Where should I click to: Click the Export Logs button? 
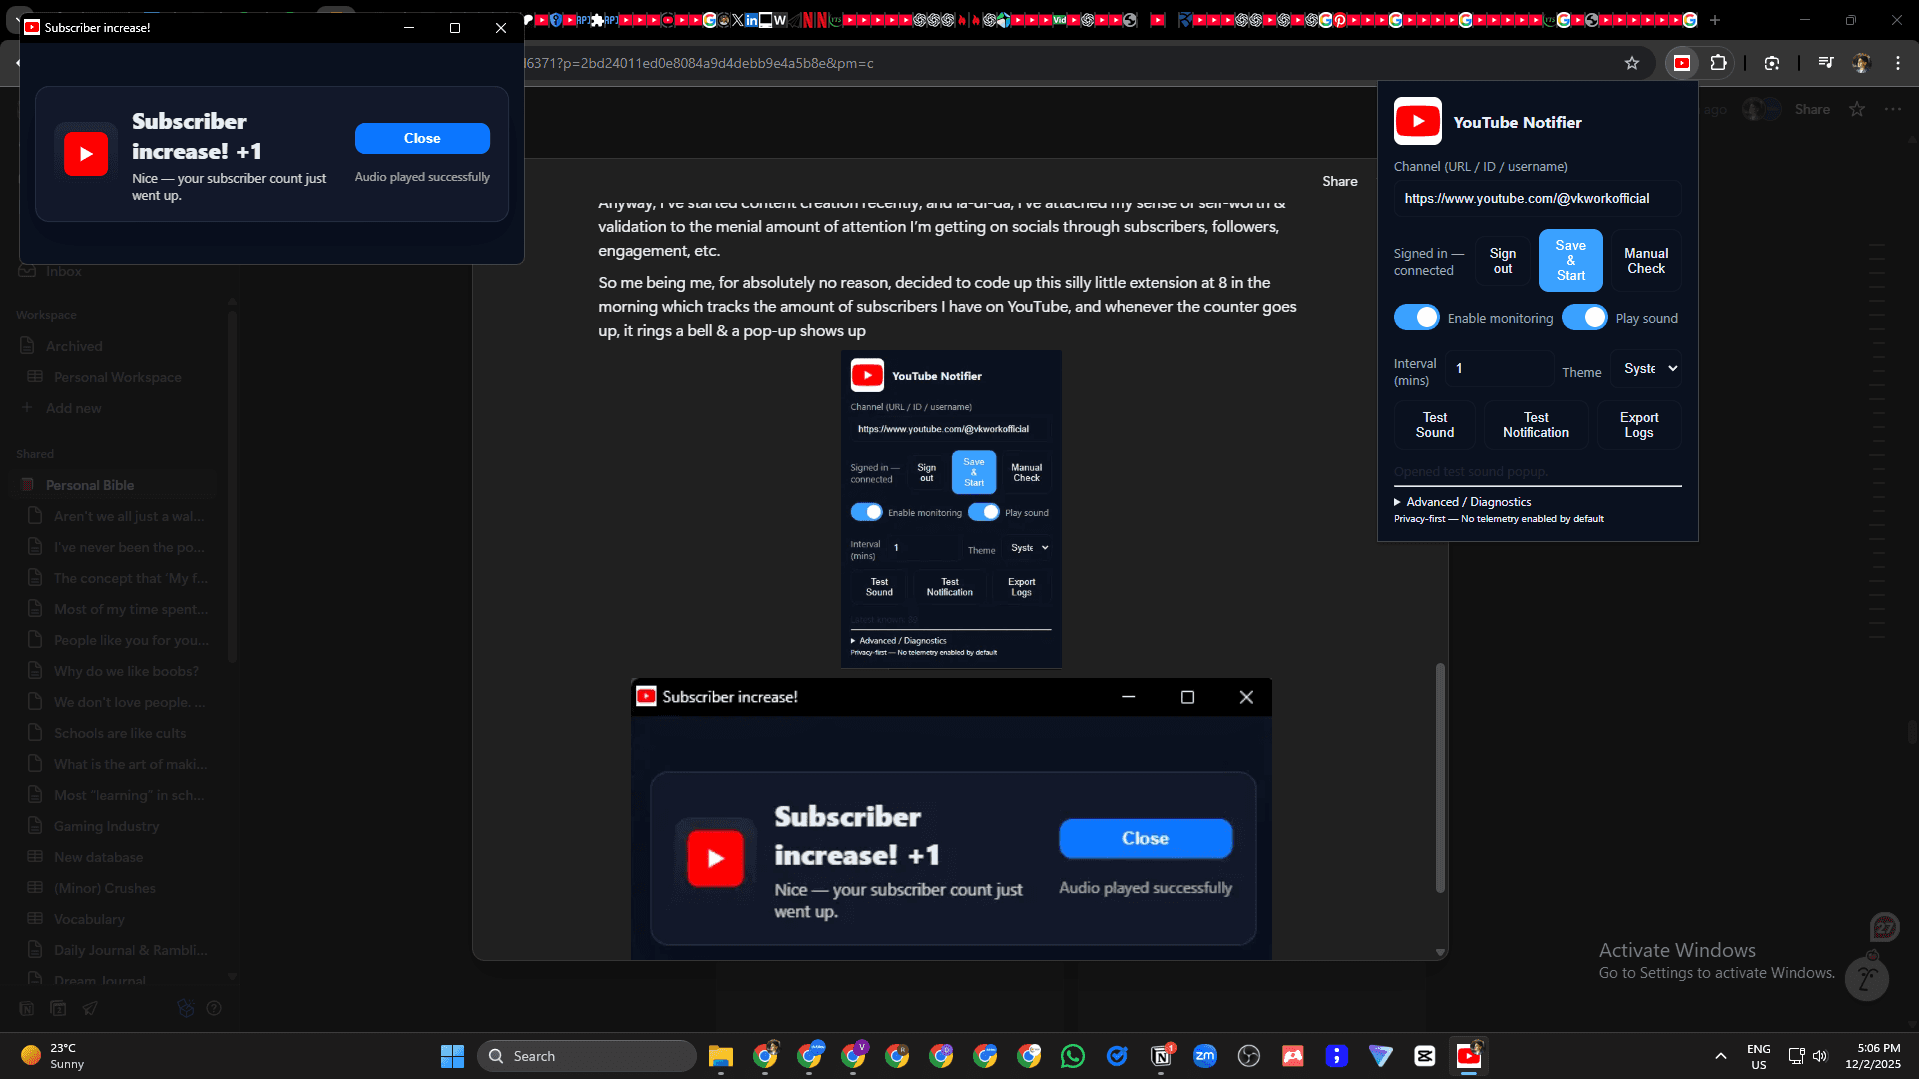pos(1639,425)
